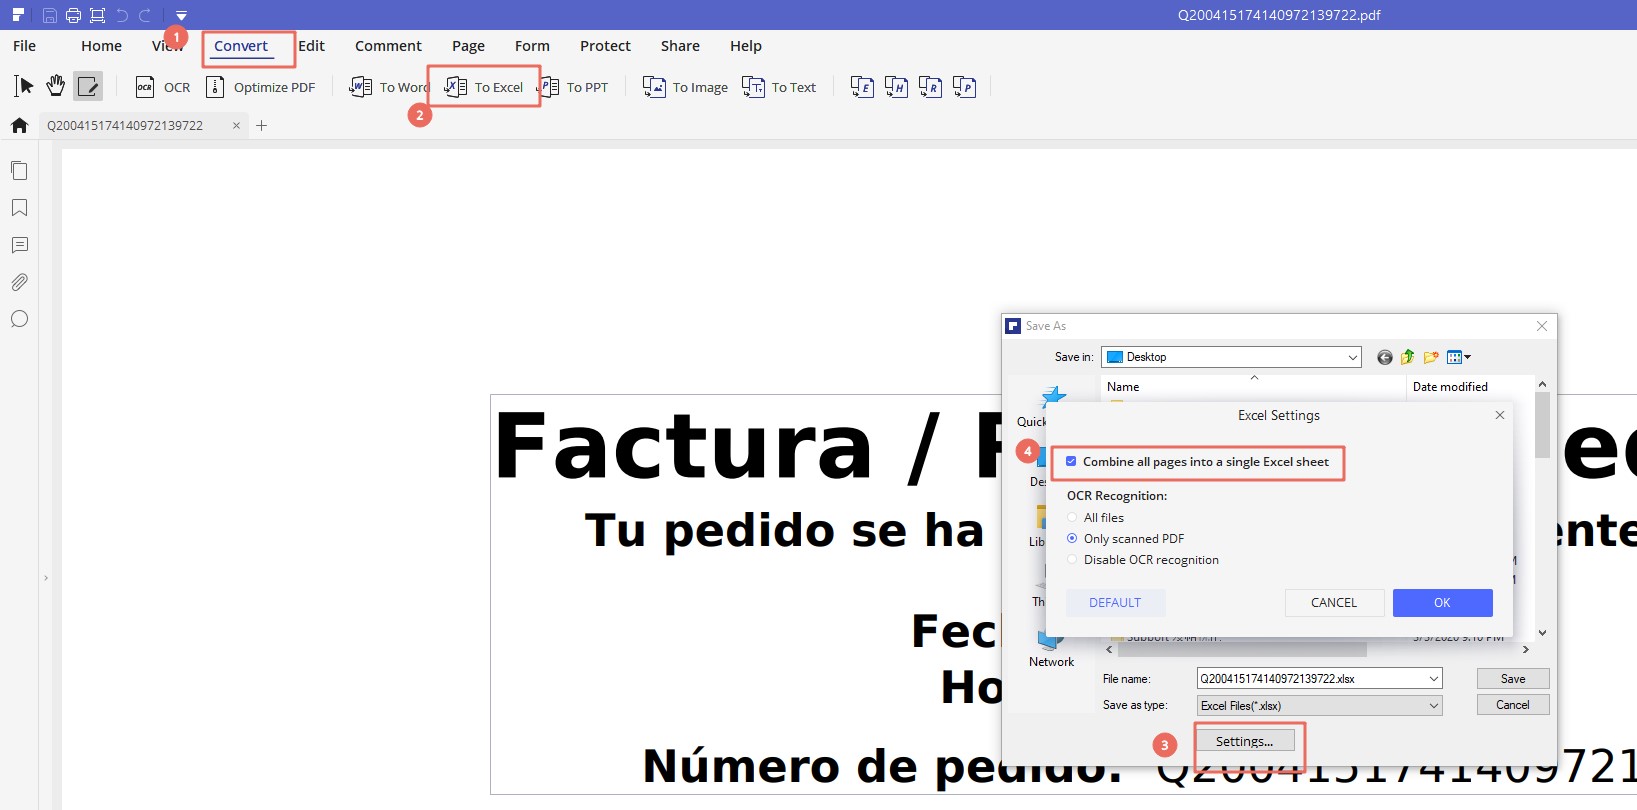Viewport: 1637px width, 810px height.
Task: Click Cancel in the Save As dialog
Action: 1513,705
